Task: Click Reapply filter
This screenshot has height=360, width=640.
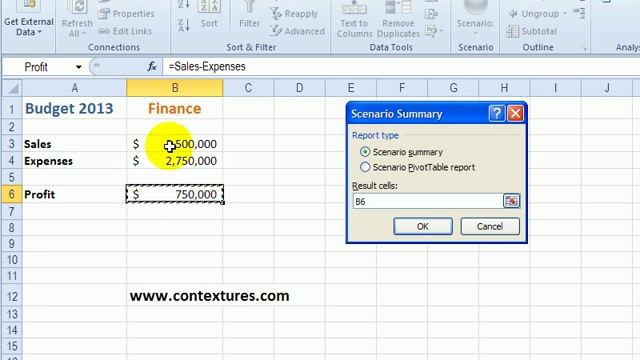Action: click(x=294, y=14)
